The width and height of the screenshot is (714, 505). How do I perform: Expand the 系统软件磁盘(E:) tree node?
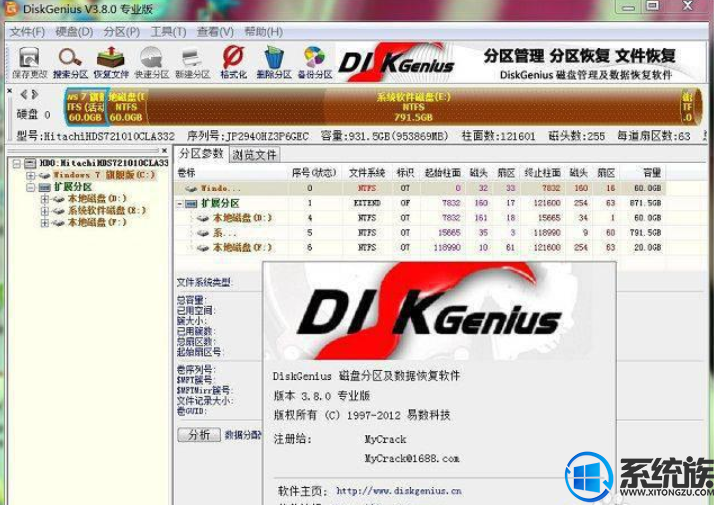pyautogui.click(x=45, y=211)
